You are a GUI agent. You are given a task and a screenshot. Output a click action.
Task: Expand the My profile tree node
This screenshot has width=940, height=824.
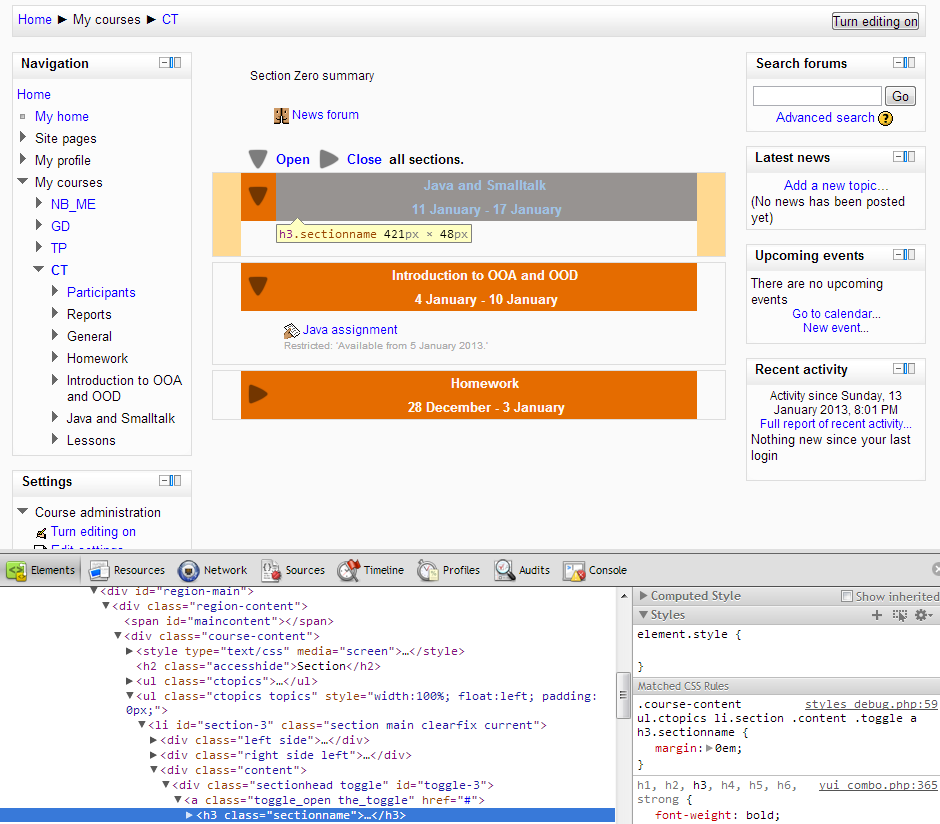(23, 159)
